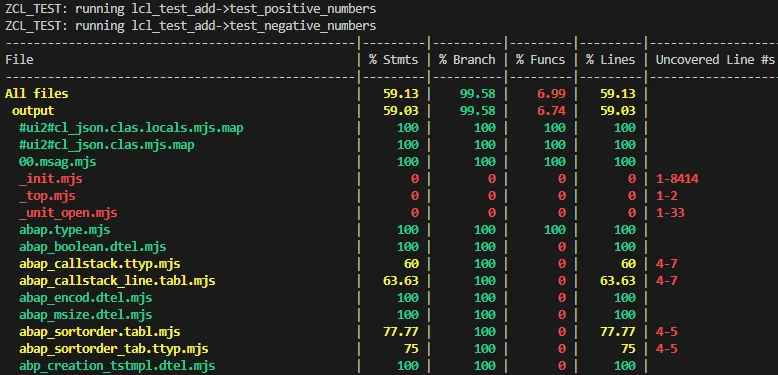The image size is (778, 375).
Task: Click the 'All files' row label
Action: point(37,94)
